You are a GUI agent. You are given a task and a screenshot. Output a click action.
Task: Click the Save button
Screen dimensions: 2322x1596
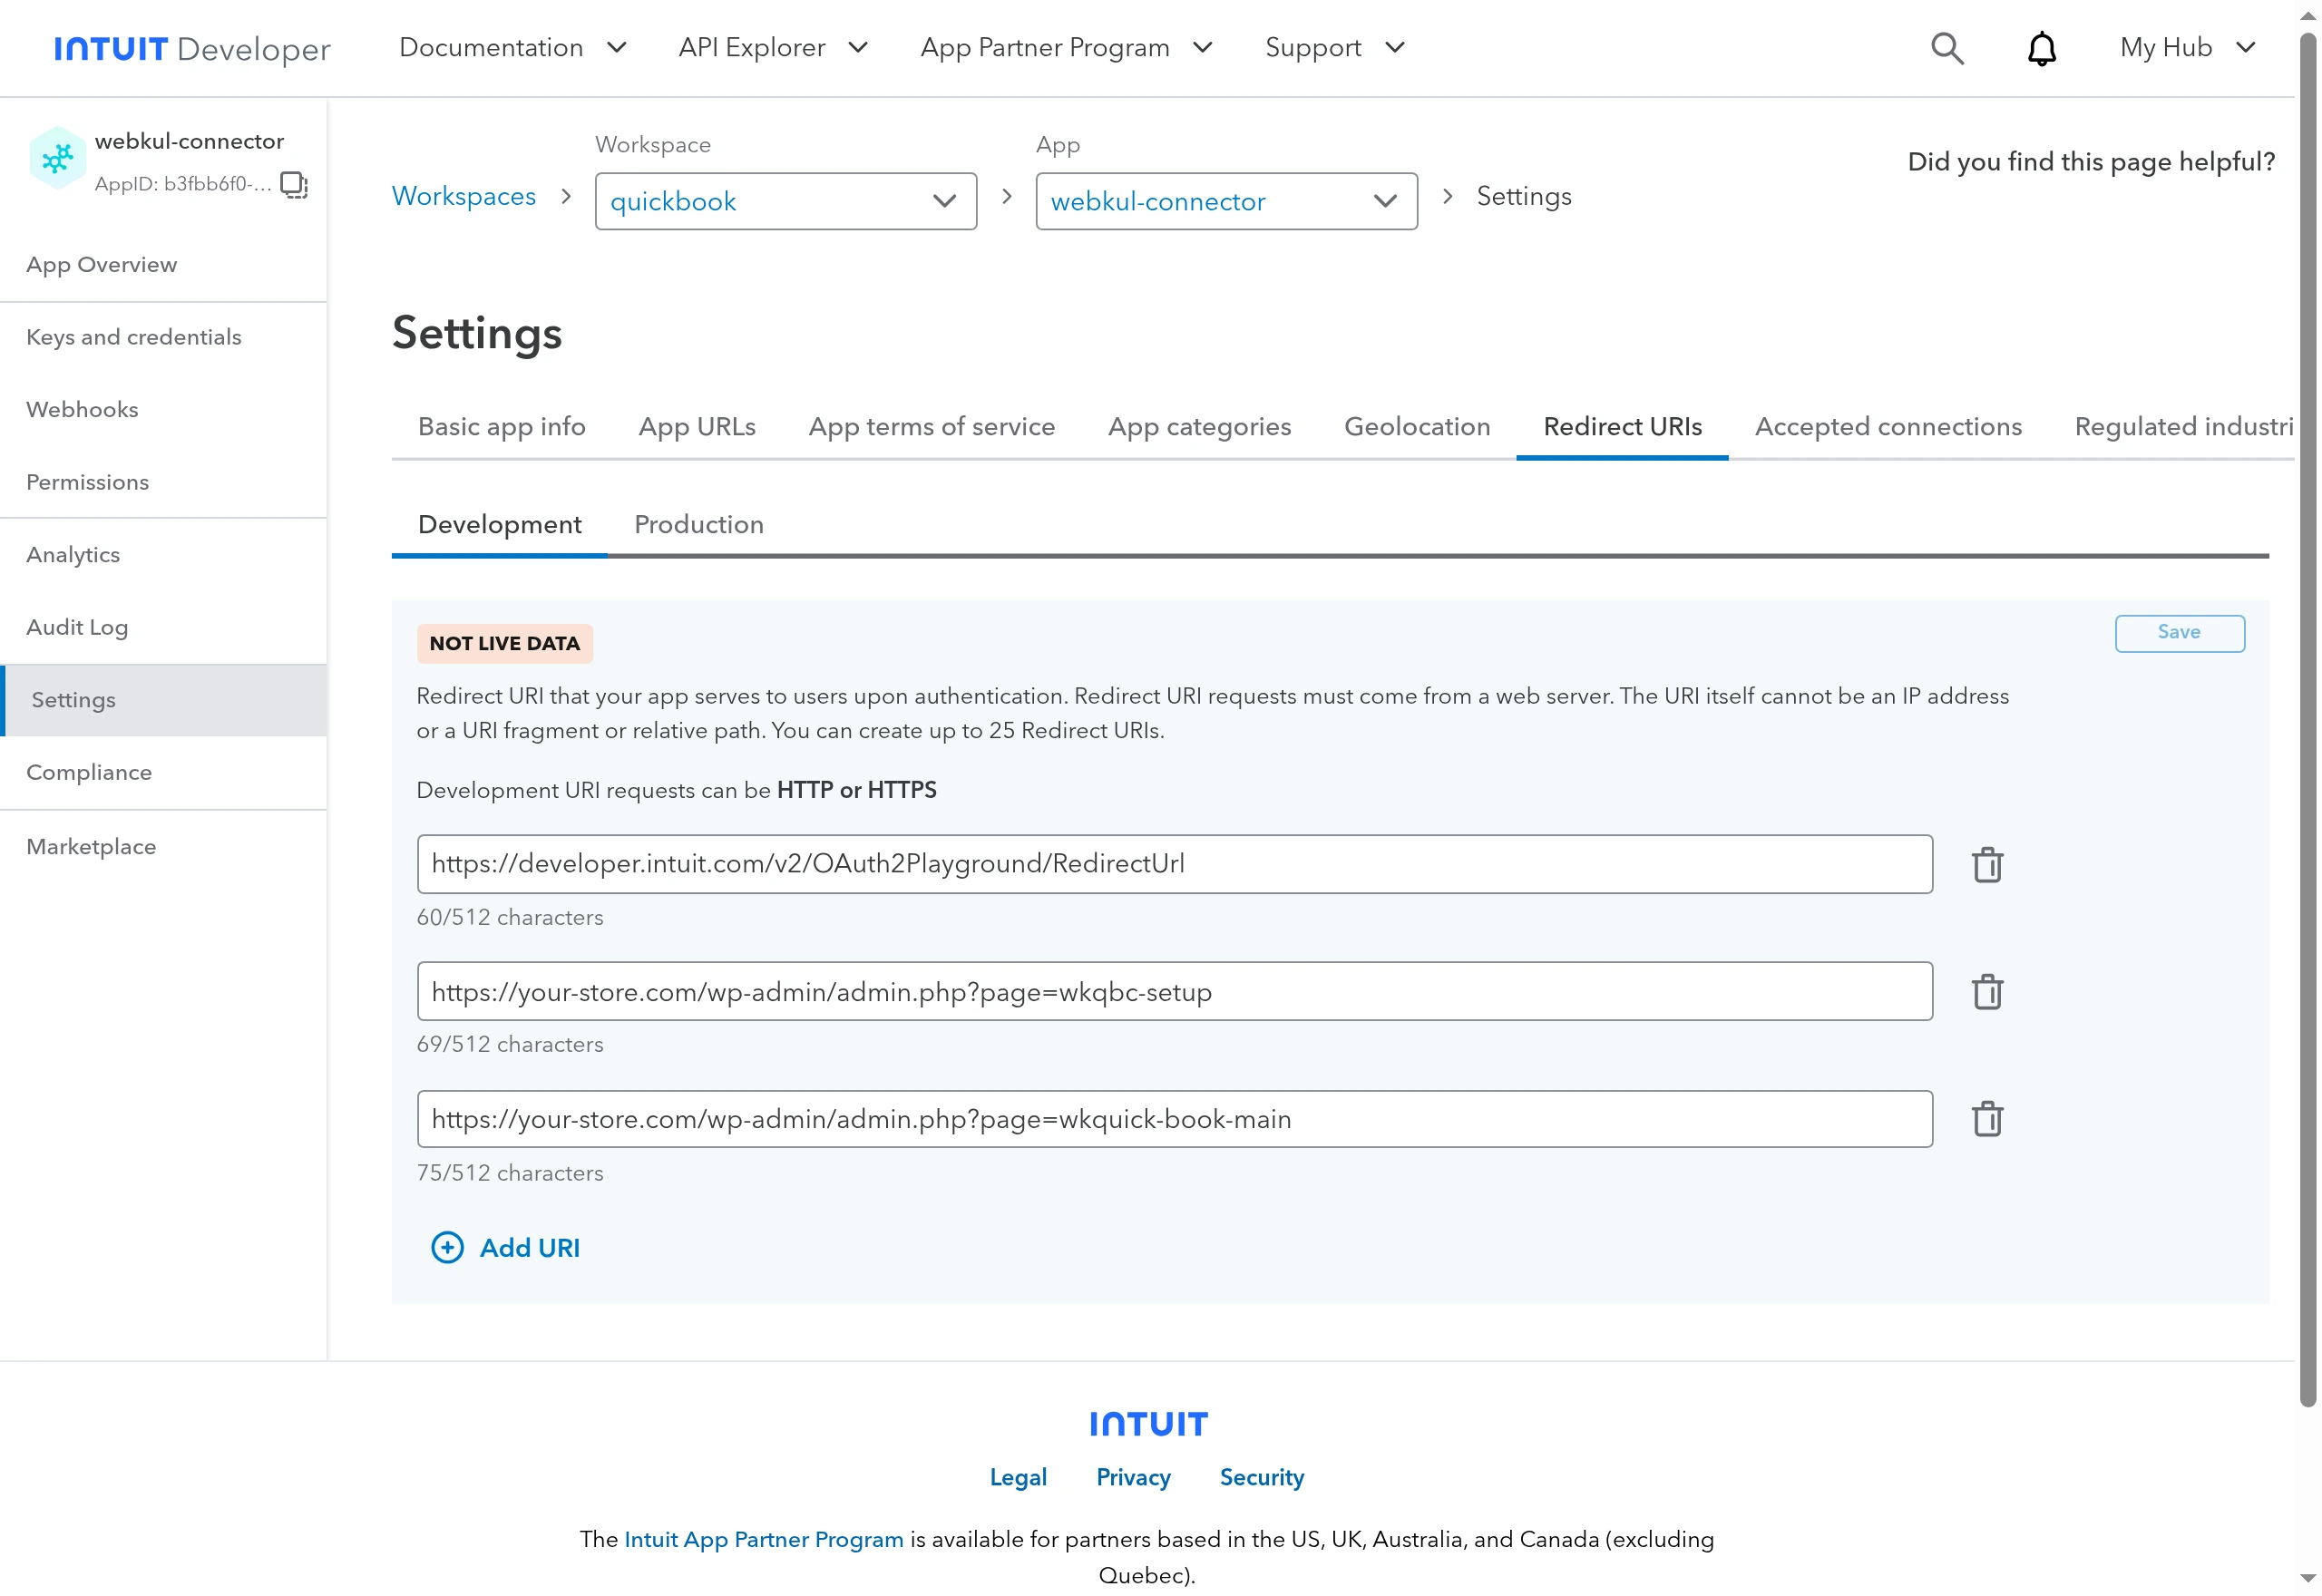pos(2179,633)
